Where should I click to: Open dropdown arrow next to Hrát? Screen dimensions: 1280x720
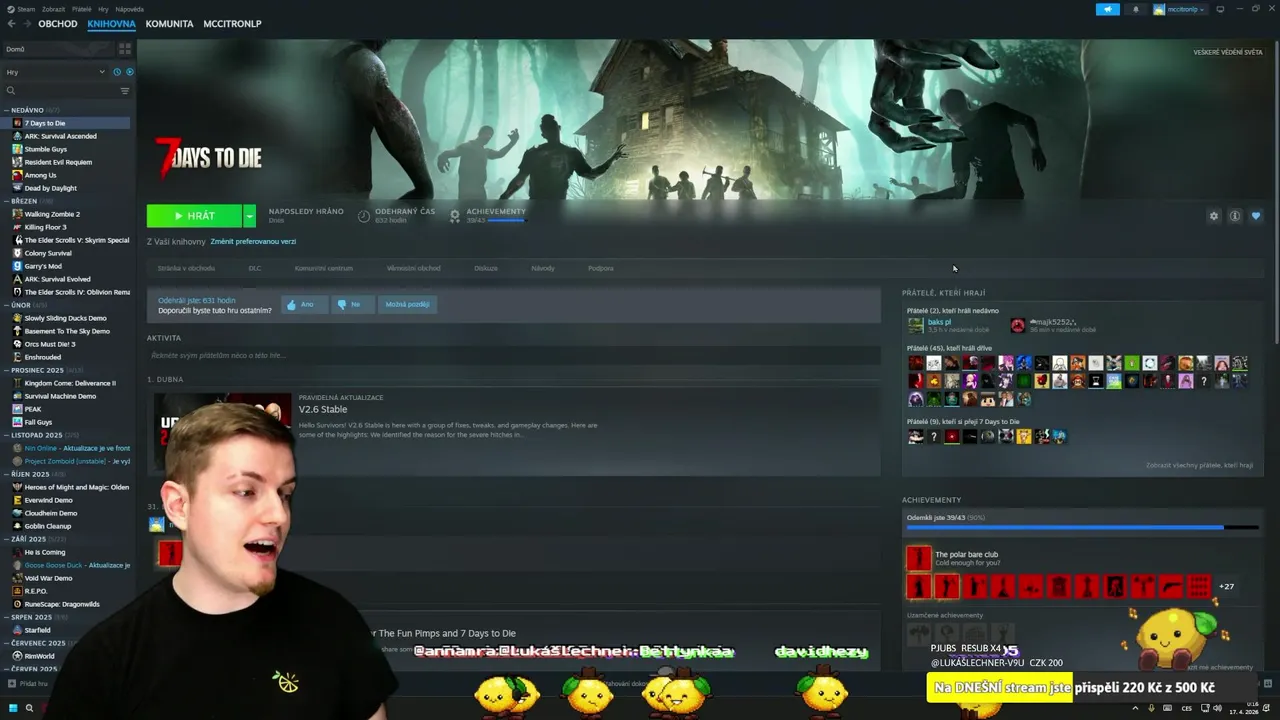[x=249, y=216]
